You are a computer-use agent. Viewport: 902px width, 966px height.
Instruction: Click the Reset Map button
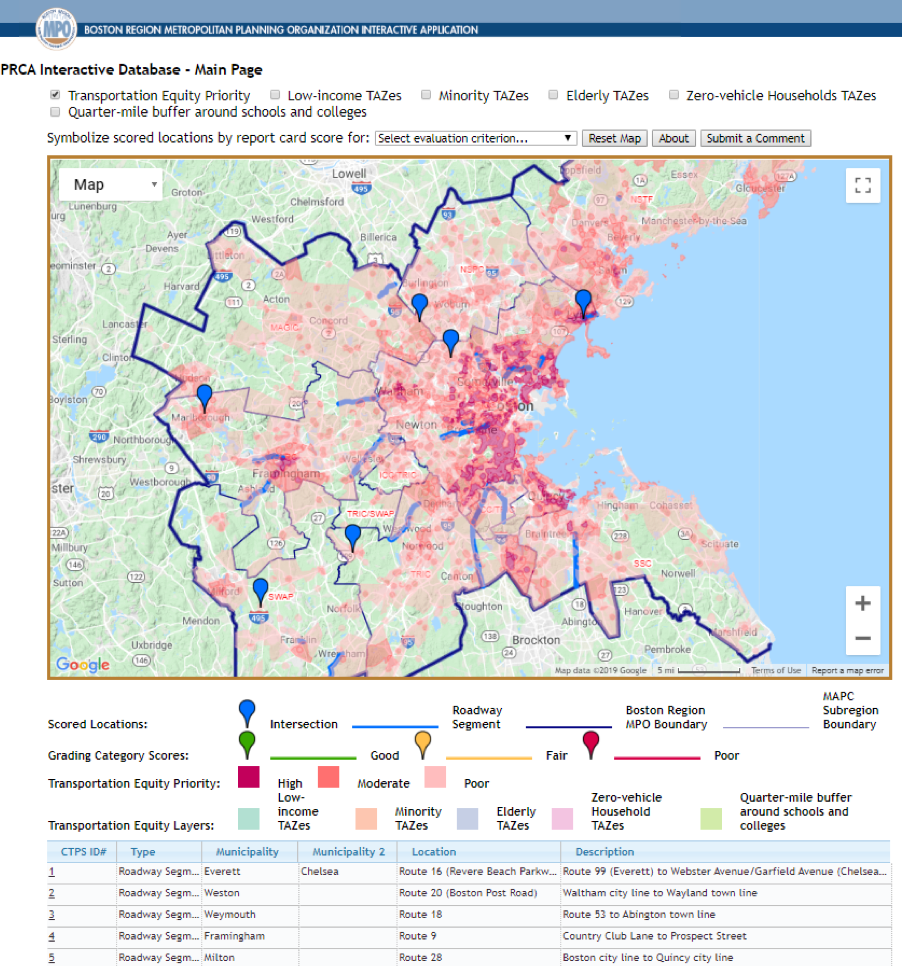tap(615, 138)
